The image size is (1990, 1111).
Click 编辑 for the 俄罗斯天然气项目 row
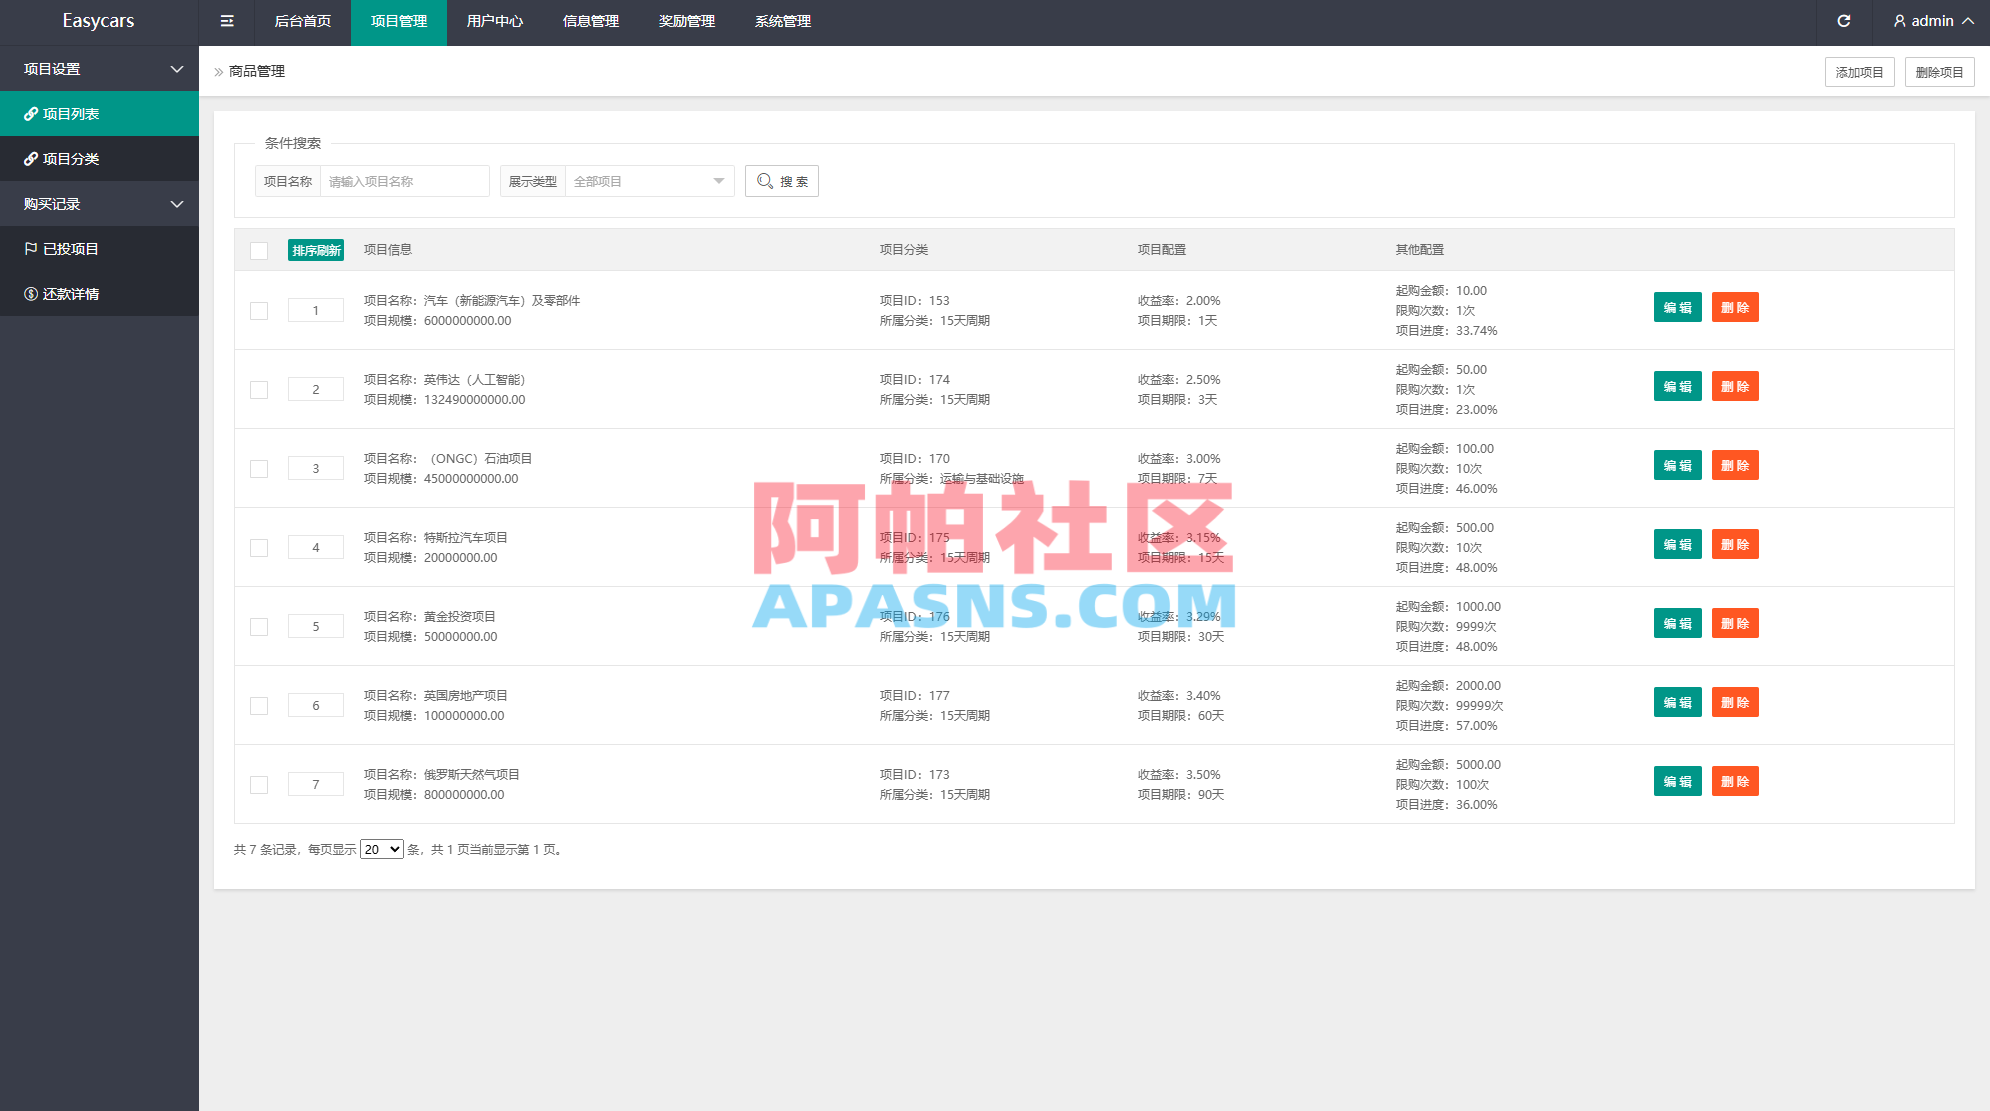click(1677, 781)
